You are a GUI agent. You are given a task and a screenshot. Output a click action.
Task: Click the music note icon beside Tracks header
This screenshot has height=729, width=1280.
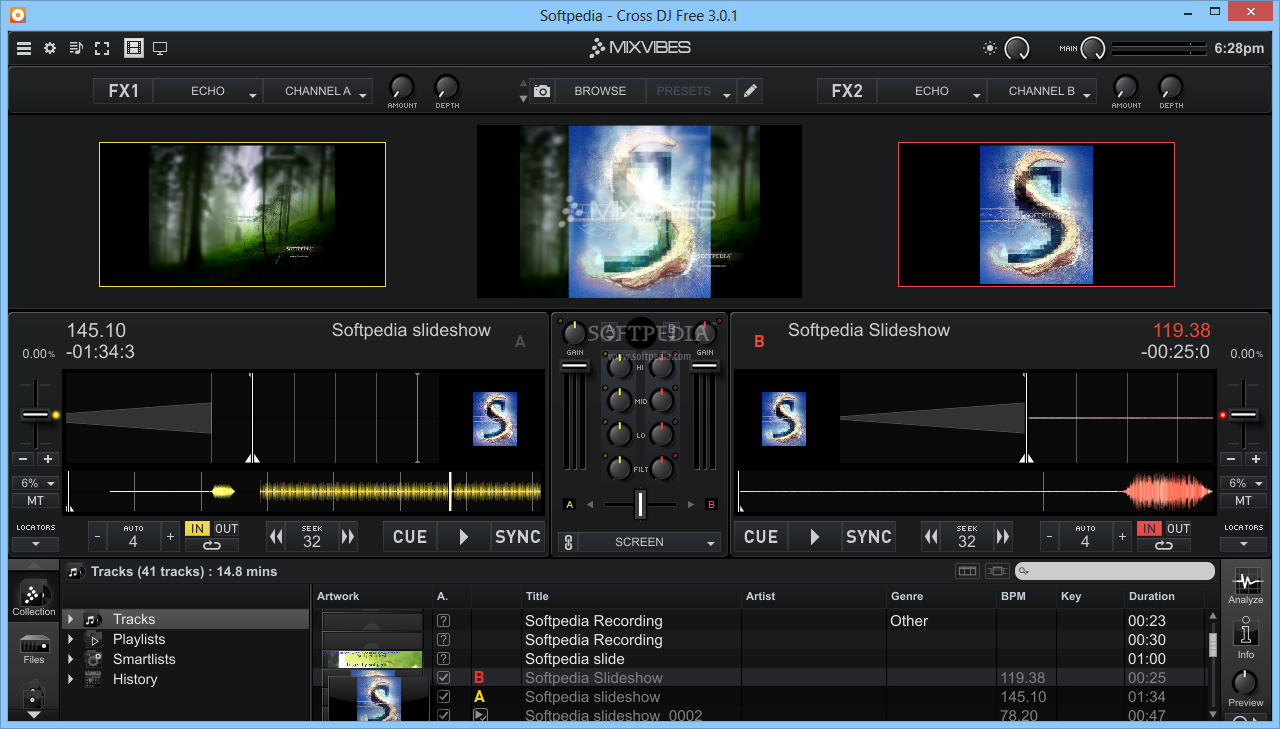point(74,572)
